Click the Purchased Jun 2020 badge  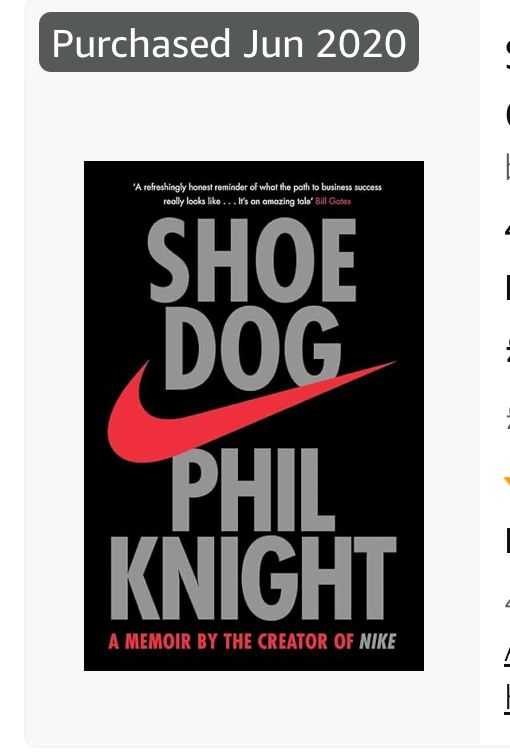coord(229,42)
